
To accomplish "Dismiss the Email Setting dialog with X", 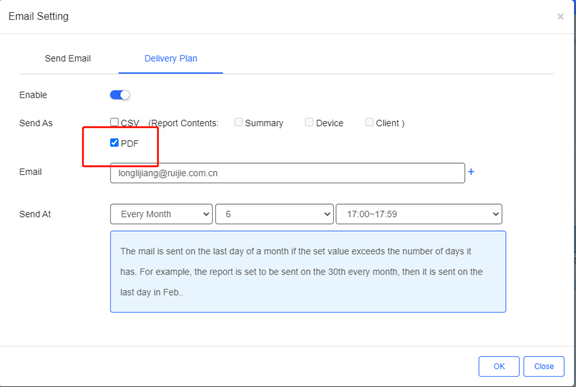I will click(x=560, y=17).
